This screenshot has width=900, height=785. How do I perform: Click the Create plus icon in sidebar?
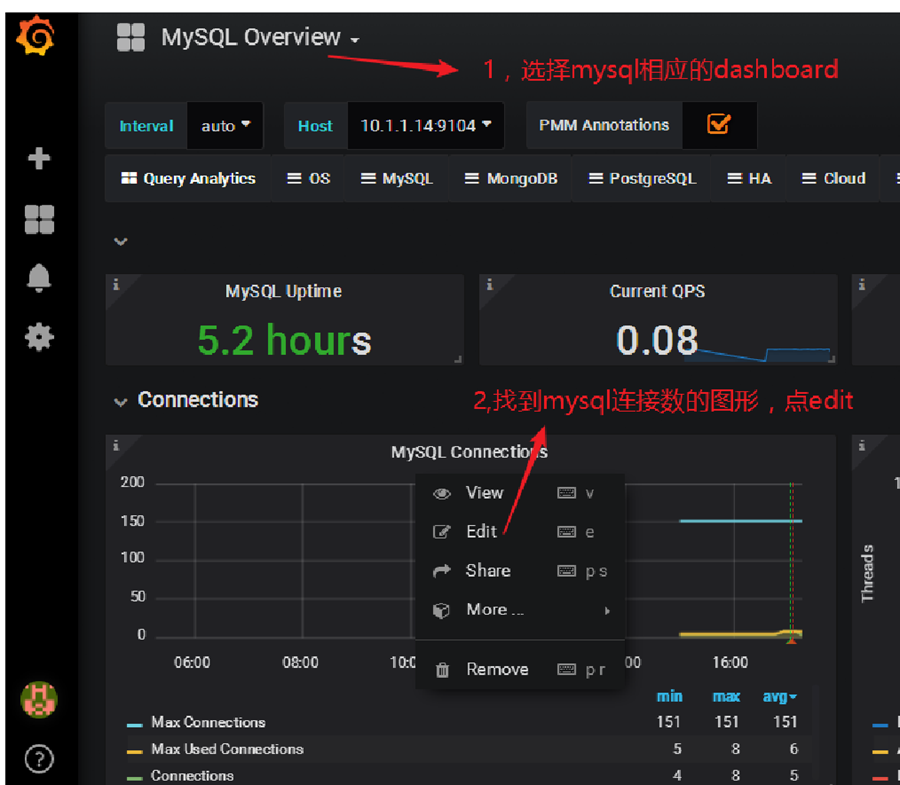pos(39,158)
